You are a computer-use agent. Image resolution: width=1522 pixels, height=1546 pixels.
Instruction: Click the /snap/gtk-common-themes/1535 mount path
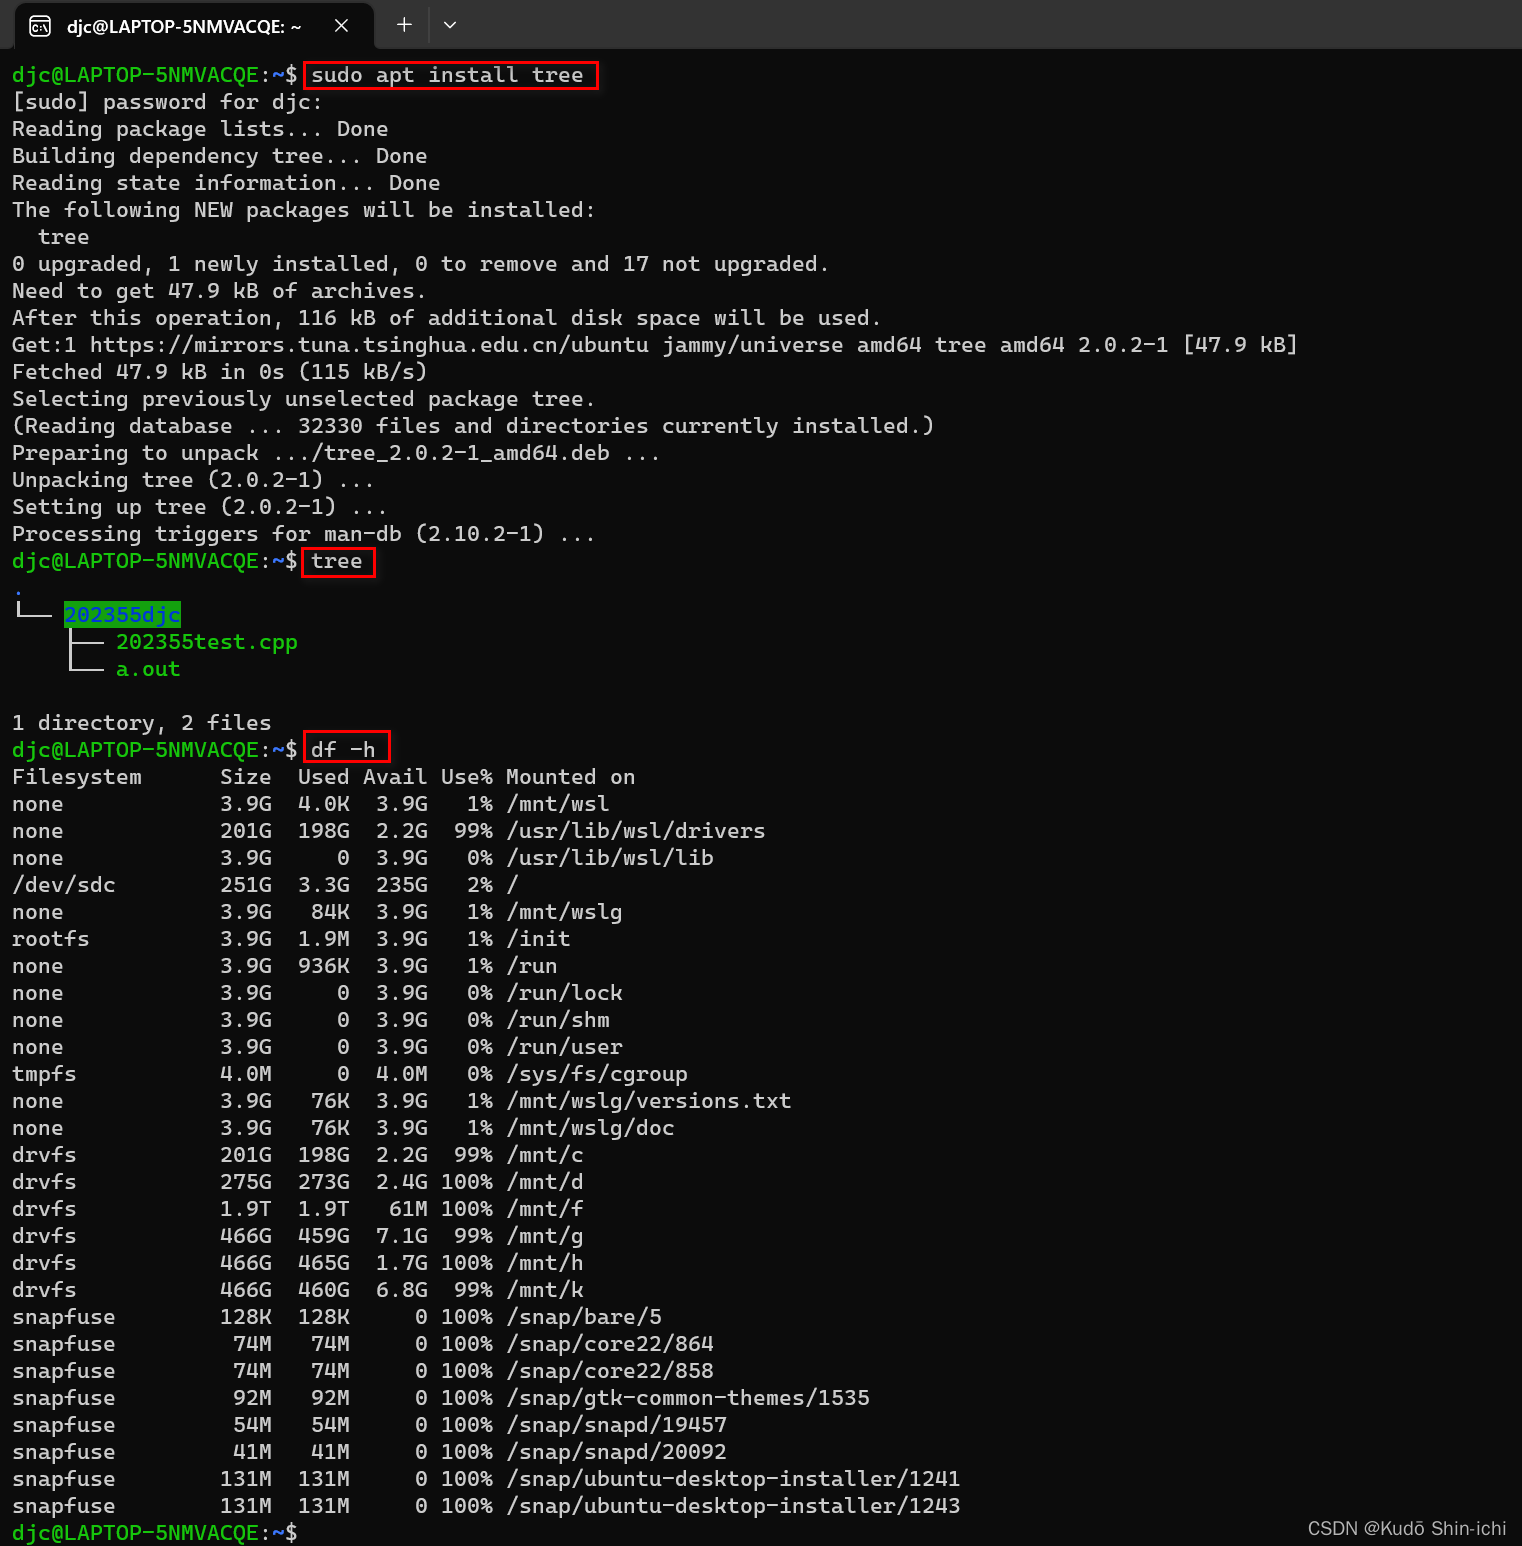coord(687,1398)
